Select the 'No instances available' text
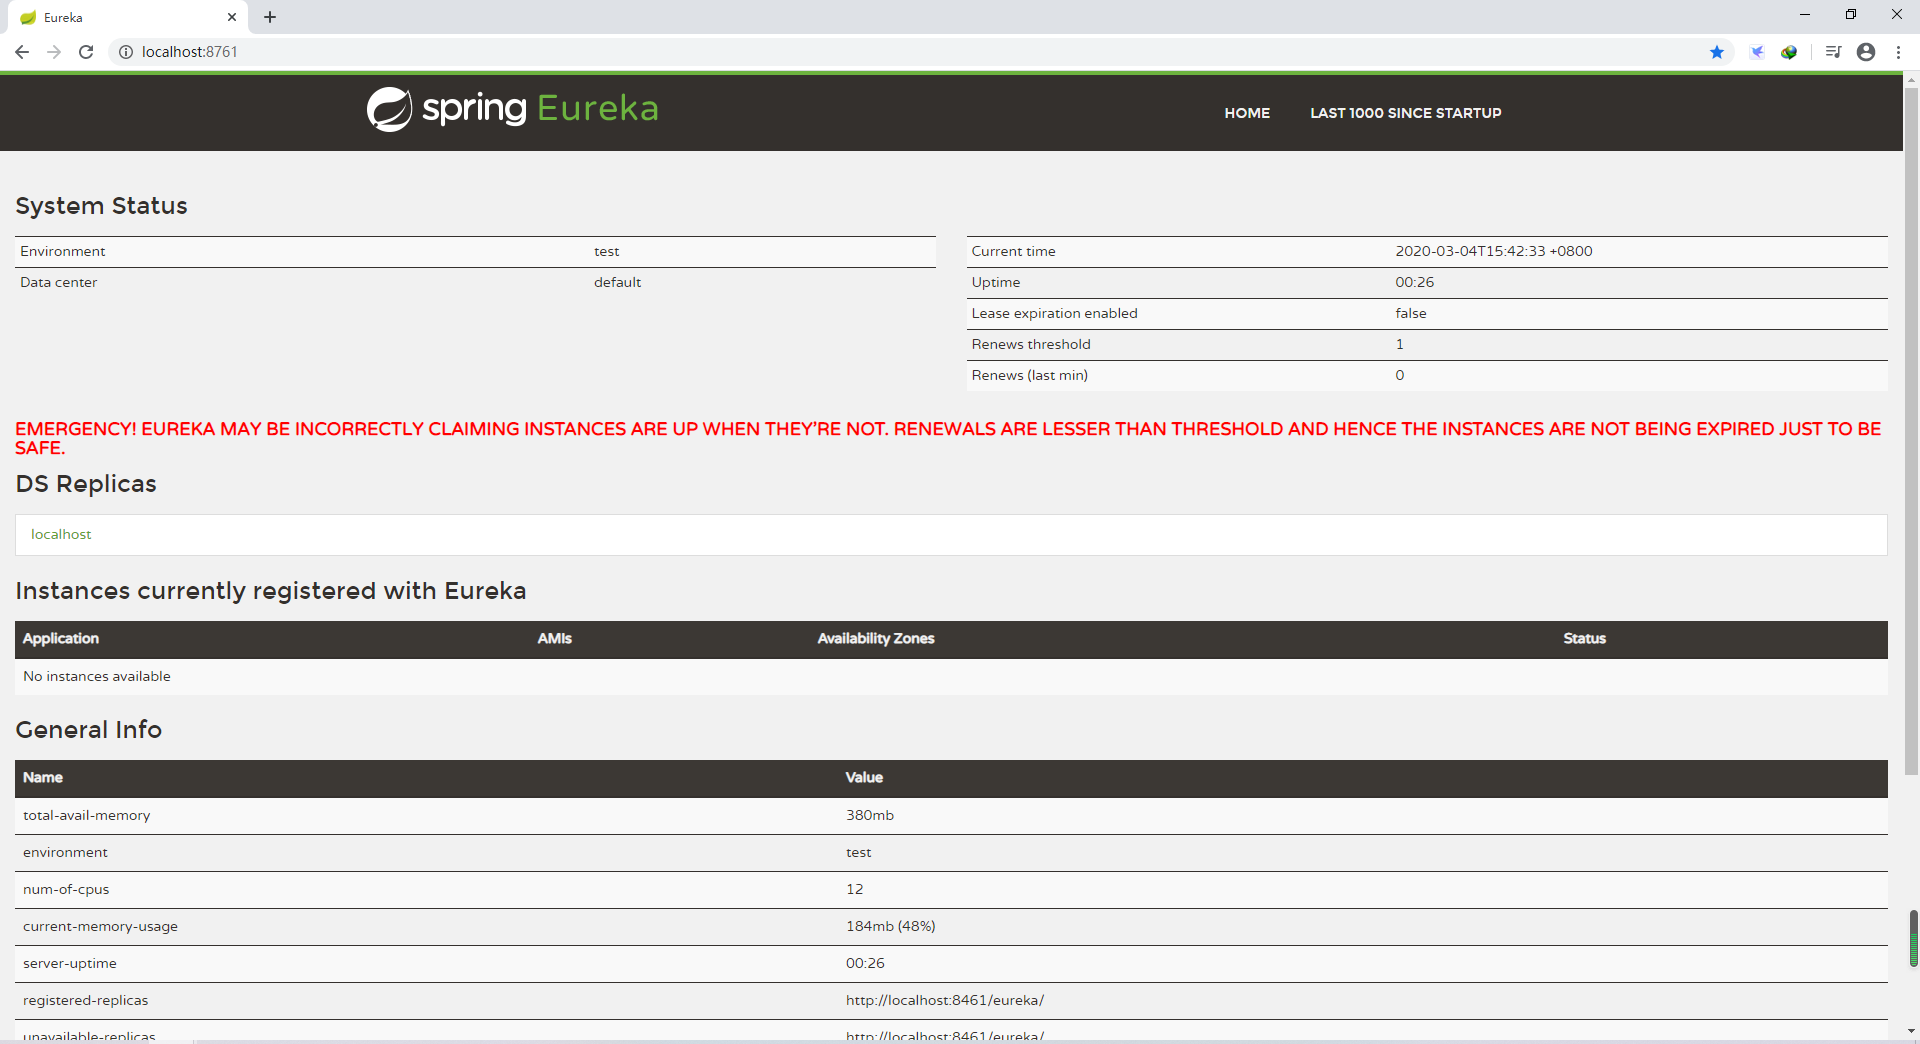Viewport: 1920px width, 1044px height. [x=97, y=676]
